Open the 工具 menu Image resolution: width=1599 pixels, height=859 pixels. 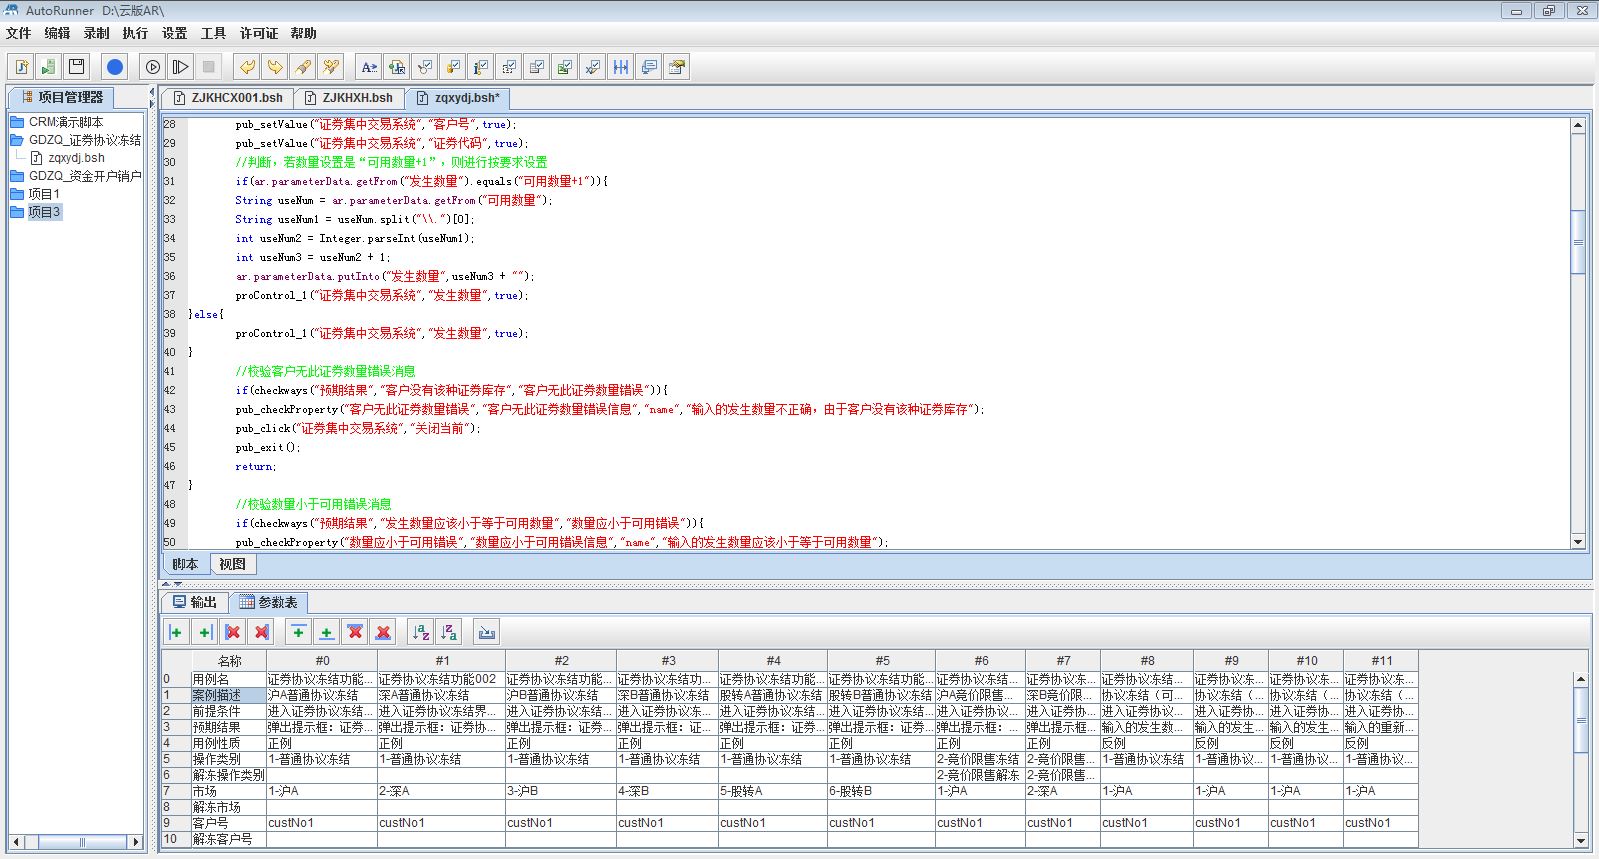213,33
